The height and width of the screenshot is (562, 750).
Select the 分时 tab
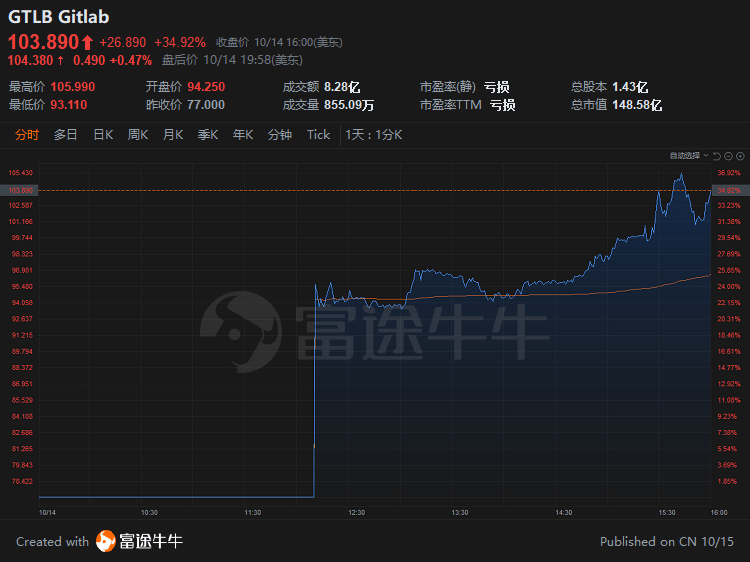click(27, 135)
